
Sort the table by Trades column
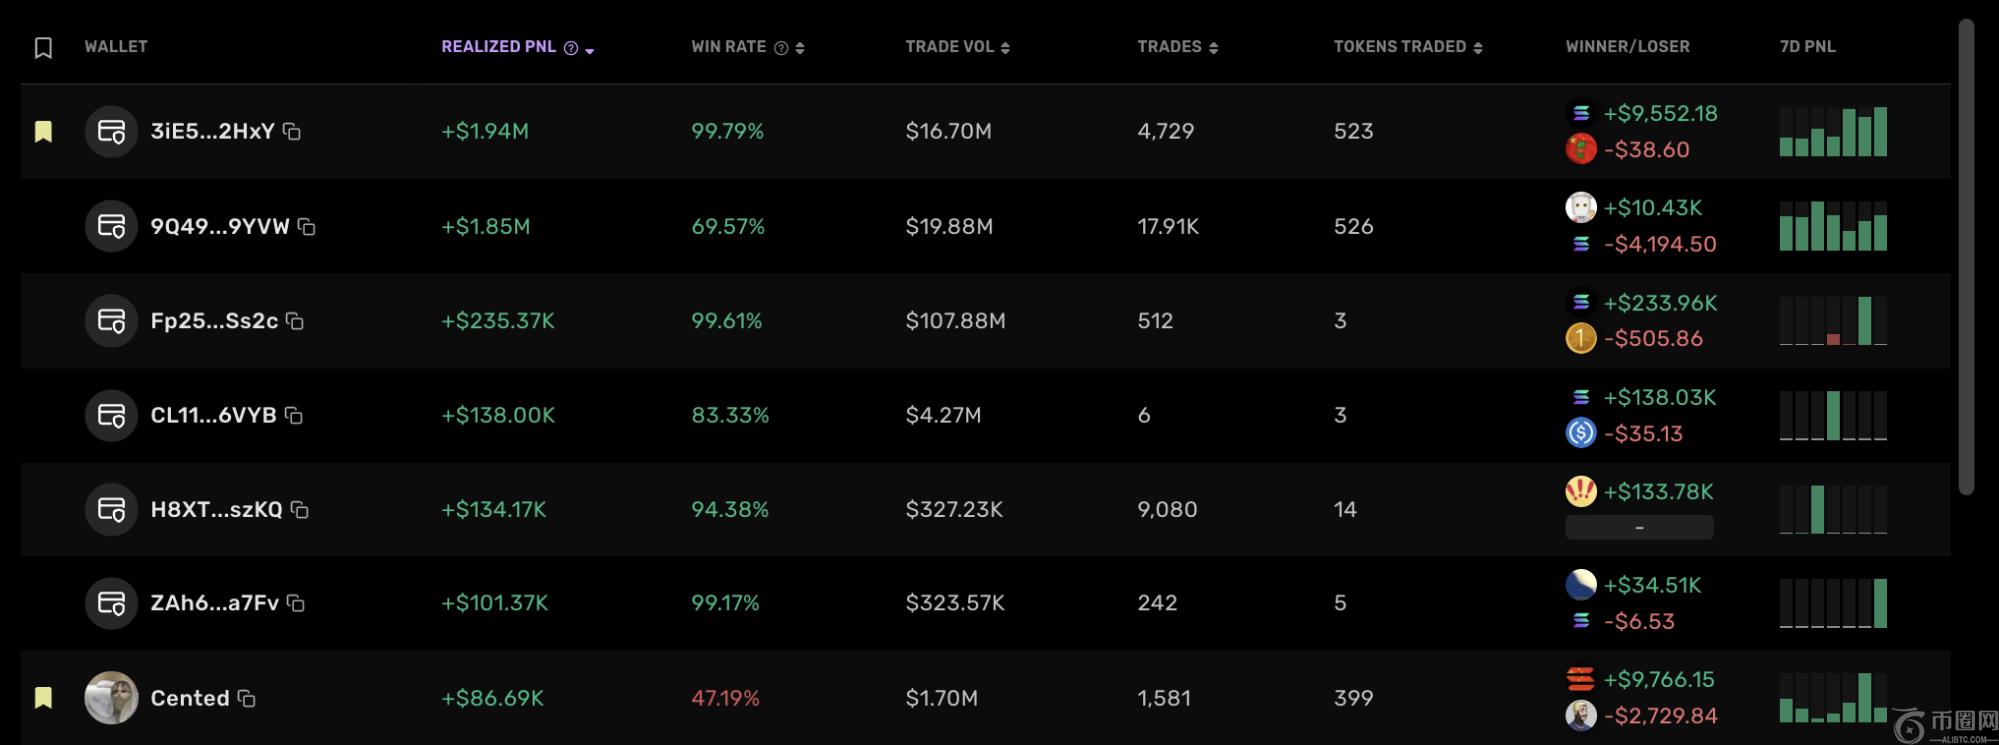click(x=1177, y=47)
